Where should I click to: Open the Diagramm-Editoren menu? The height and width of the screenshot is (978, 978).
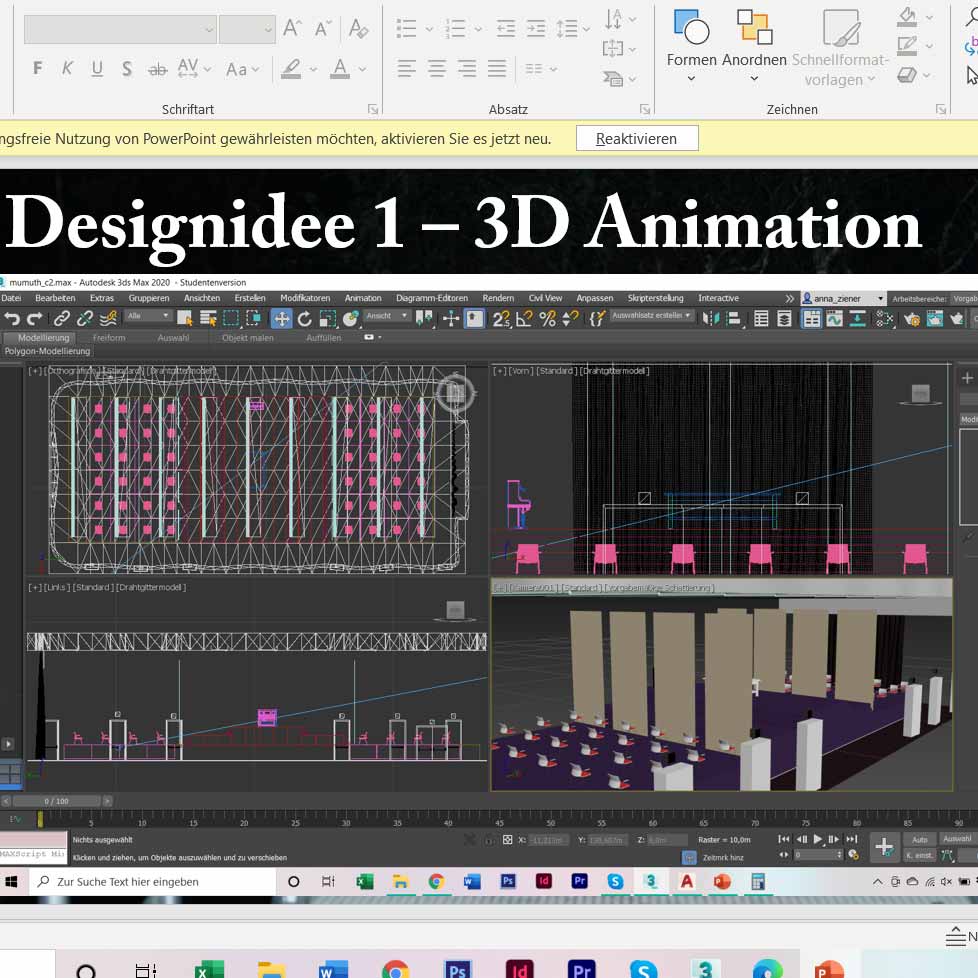(x=432, y=298)
